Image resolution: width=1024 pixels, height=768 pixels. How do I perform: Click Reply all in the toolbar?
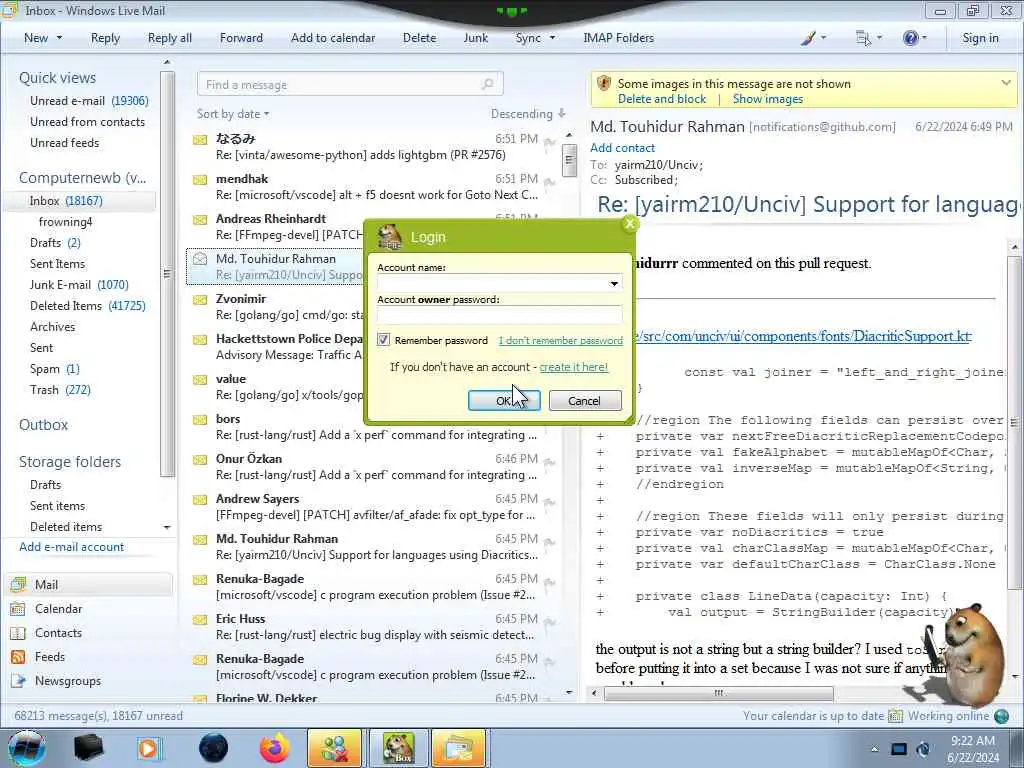(170, 38)
